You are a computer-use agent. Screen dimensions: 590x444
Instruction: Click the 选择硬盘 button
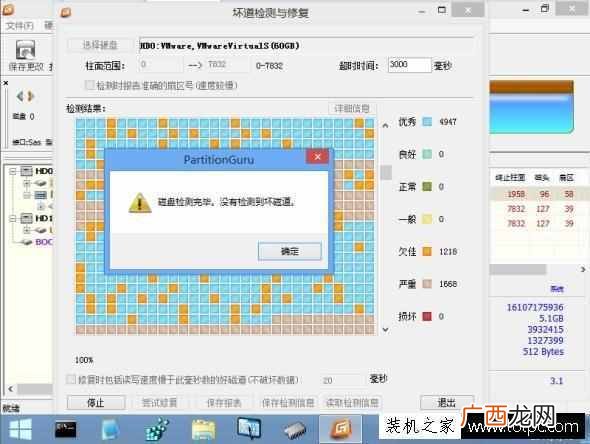(x=100, y=46)
